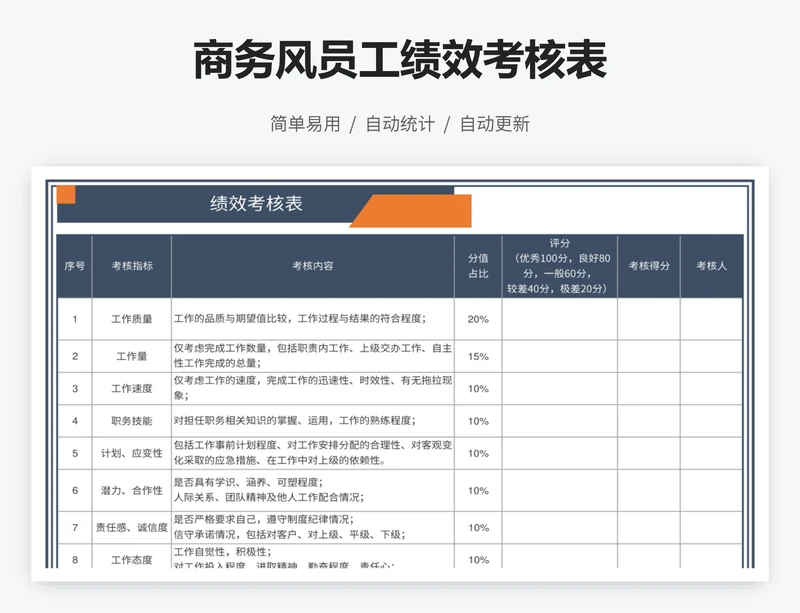
Task: Click the 责任感、诚信度 content description cell
Action: [313, 528]
